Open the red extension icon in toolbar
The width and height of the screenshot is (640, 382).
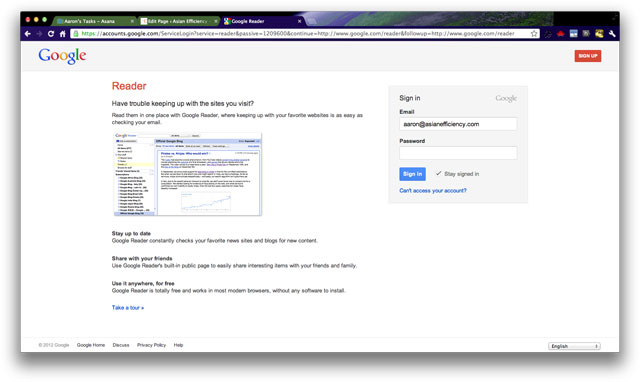click(560, 33)
